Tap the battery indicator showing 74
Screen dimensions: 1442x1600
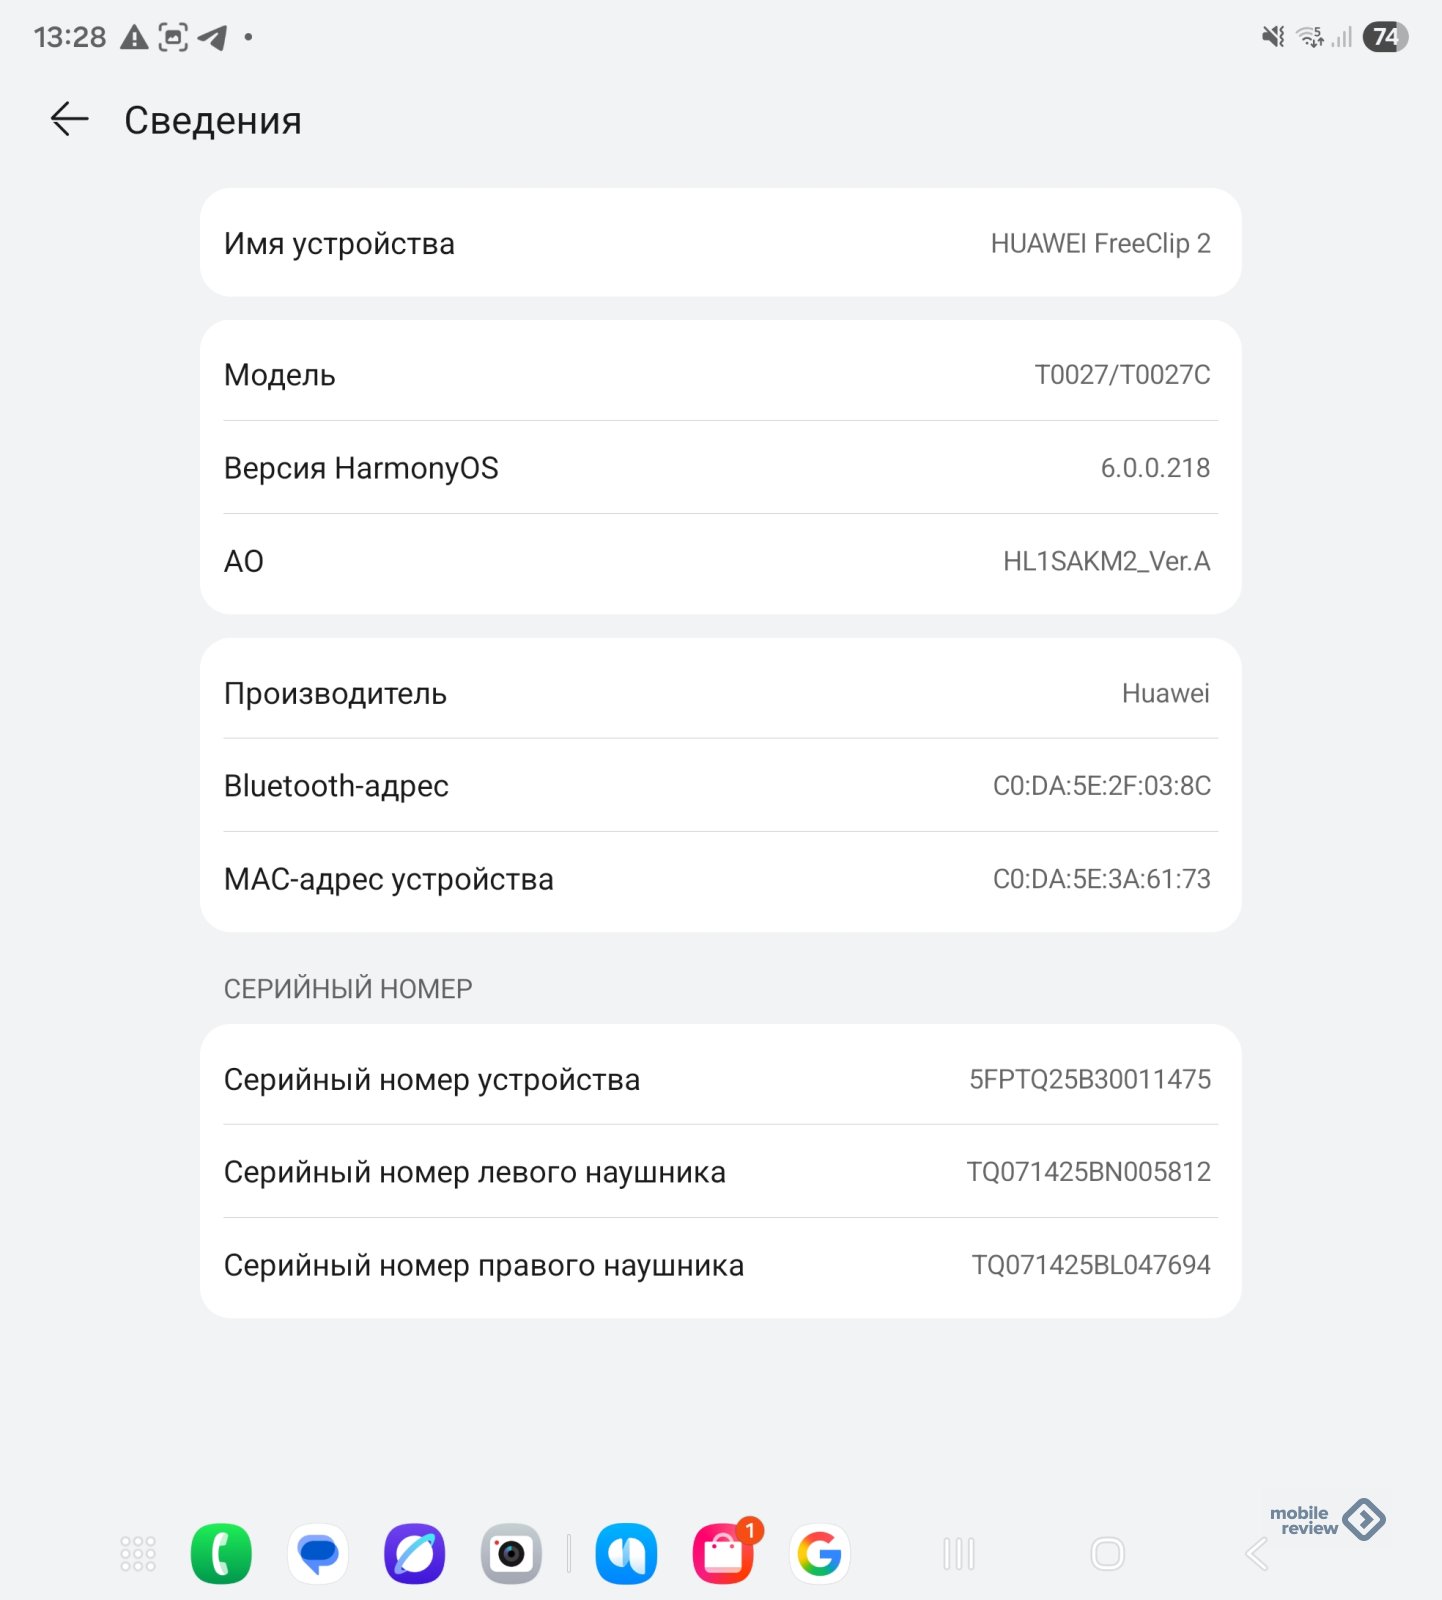point(1385,37)
